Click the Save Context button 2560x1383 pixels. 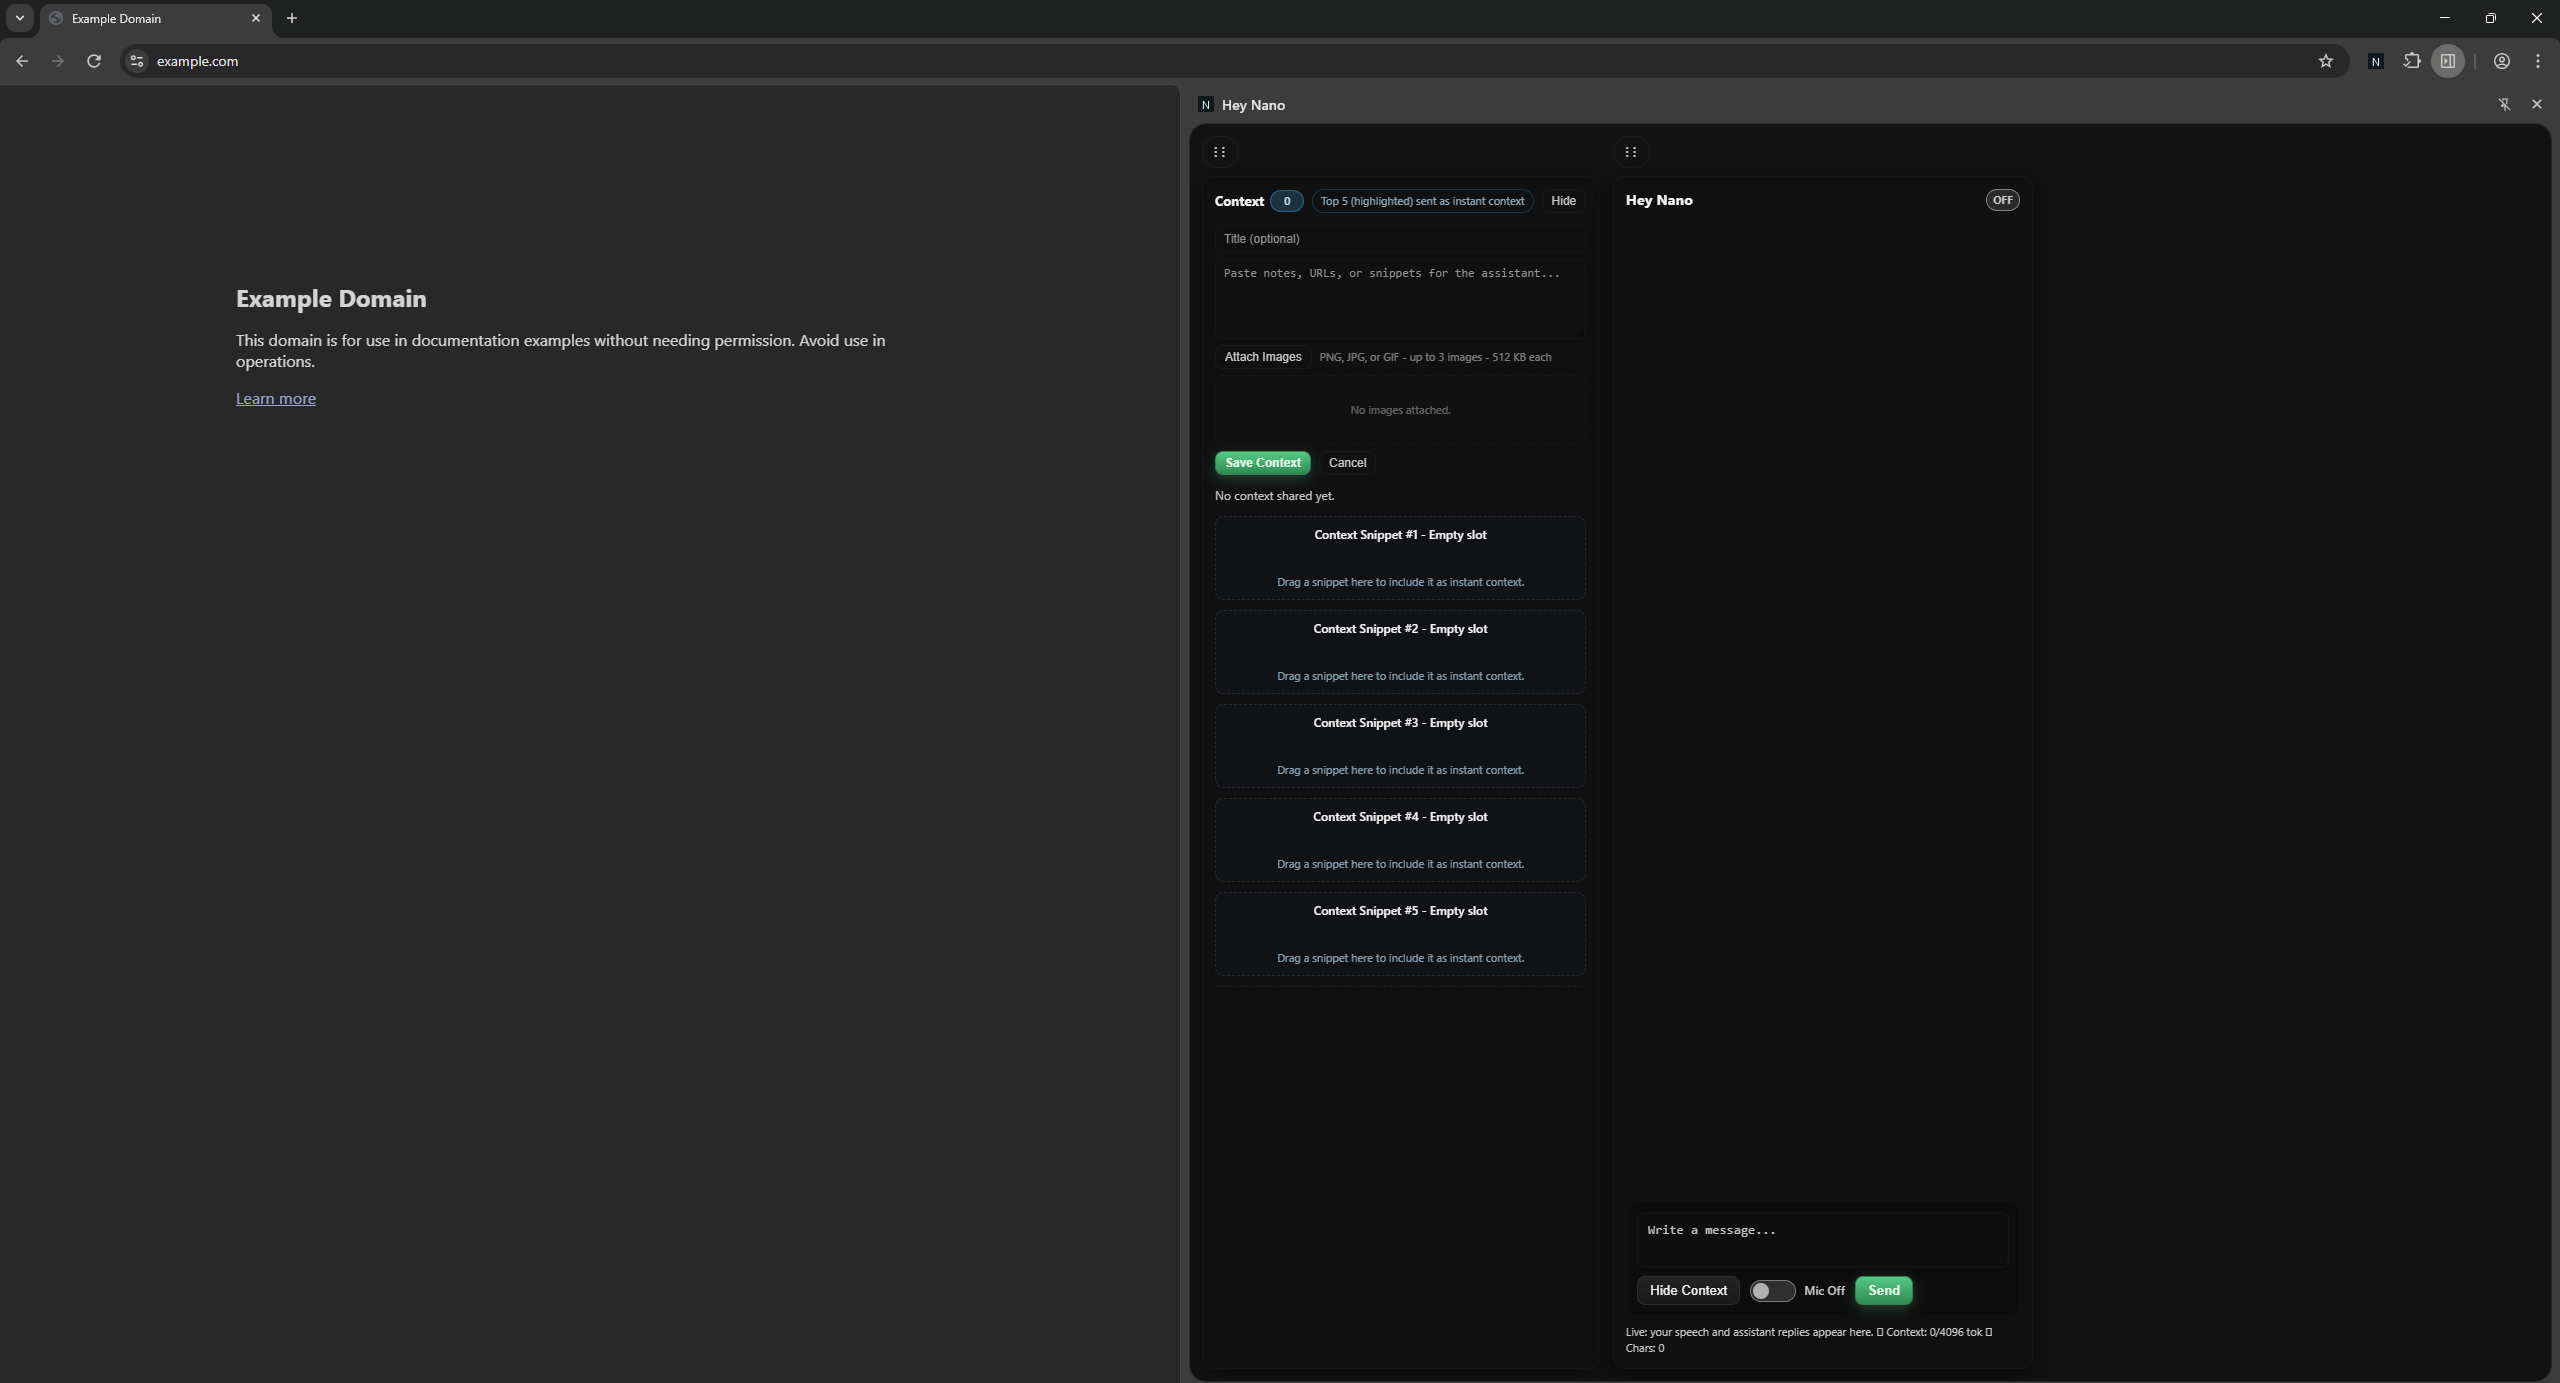click(x=1262, y=463)
